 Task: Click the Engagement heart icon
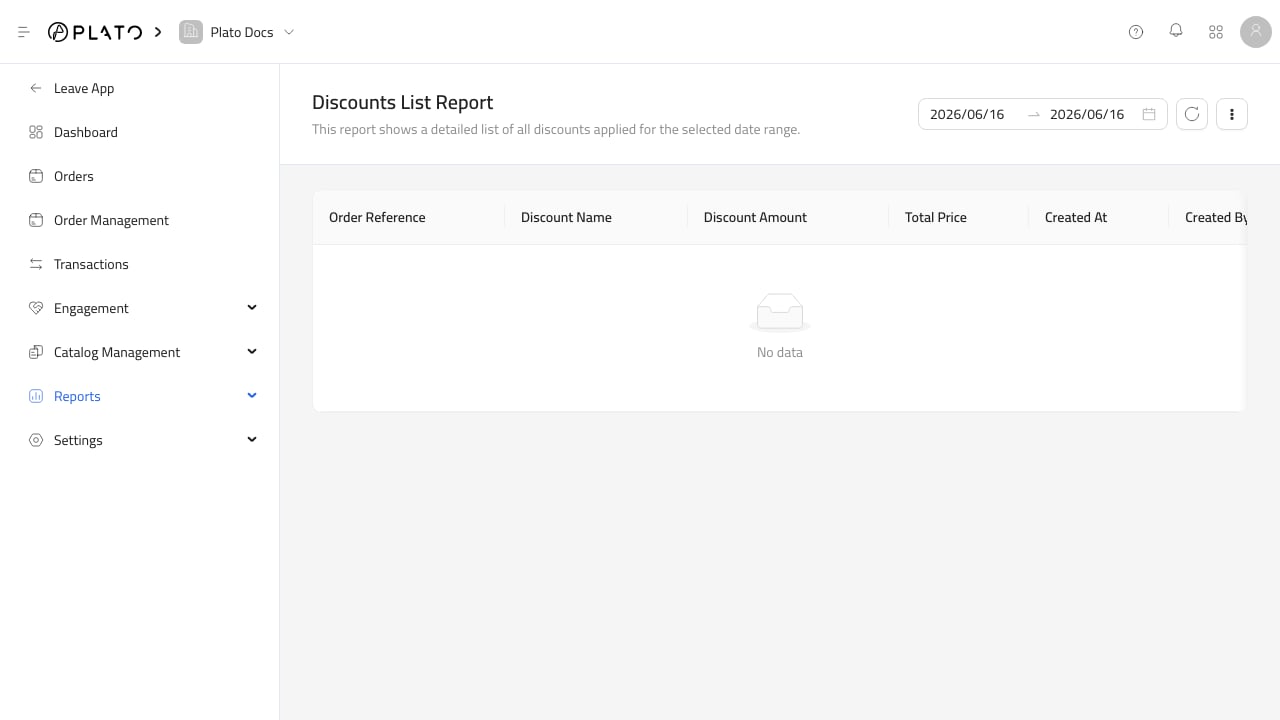click(x=36, y=308)
